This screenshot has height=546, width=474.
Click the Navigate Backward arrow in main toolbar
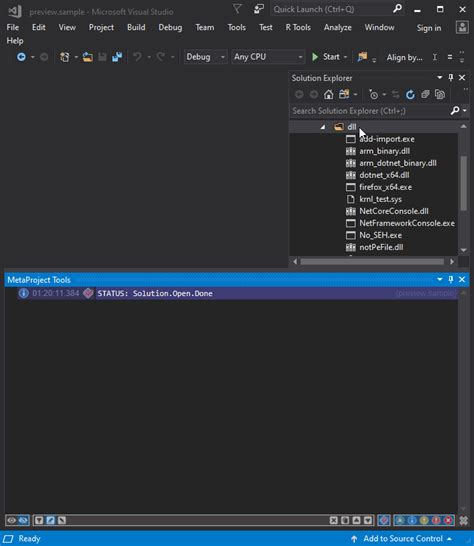click(x=21, y=57)
